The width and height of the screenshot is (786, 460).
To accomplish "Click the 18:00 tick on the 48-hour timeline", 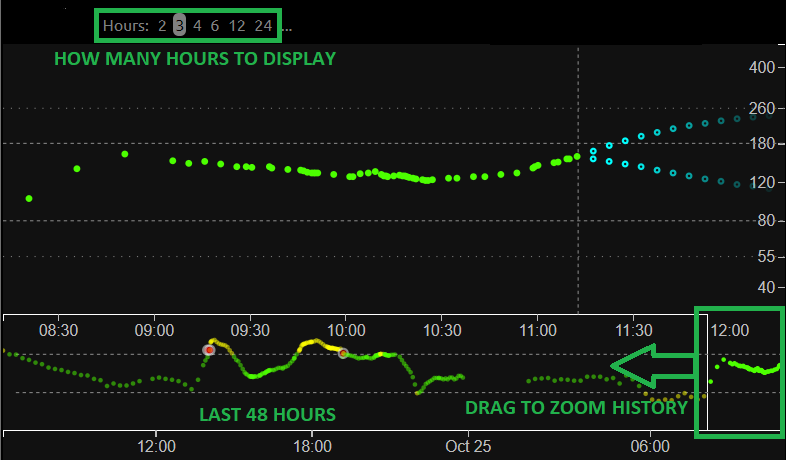I will [312, 445].
